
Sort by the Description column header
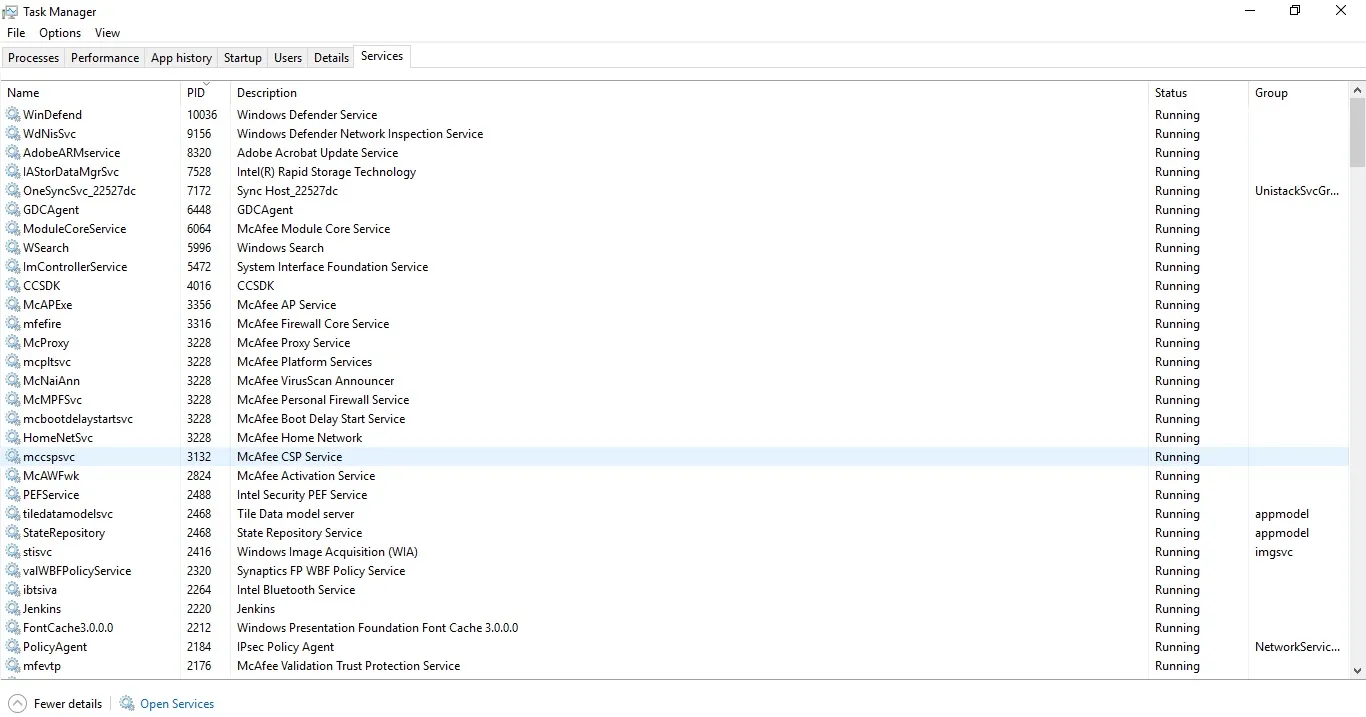tap(689, 92)
